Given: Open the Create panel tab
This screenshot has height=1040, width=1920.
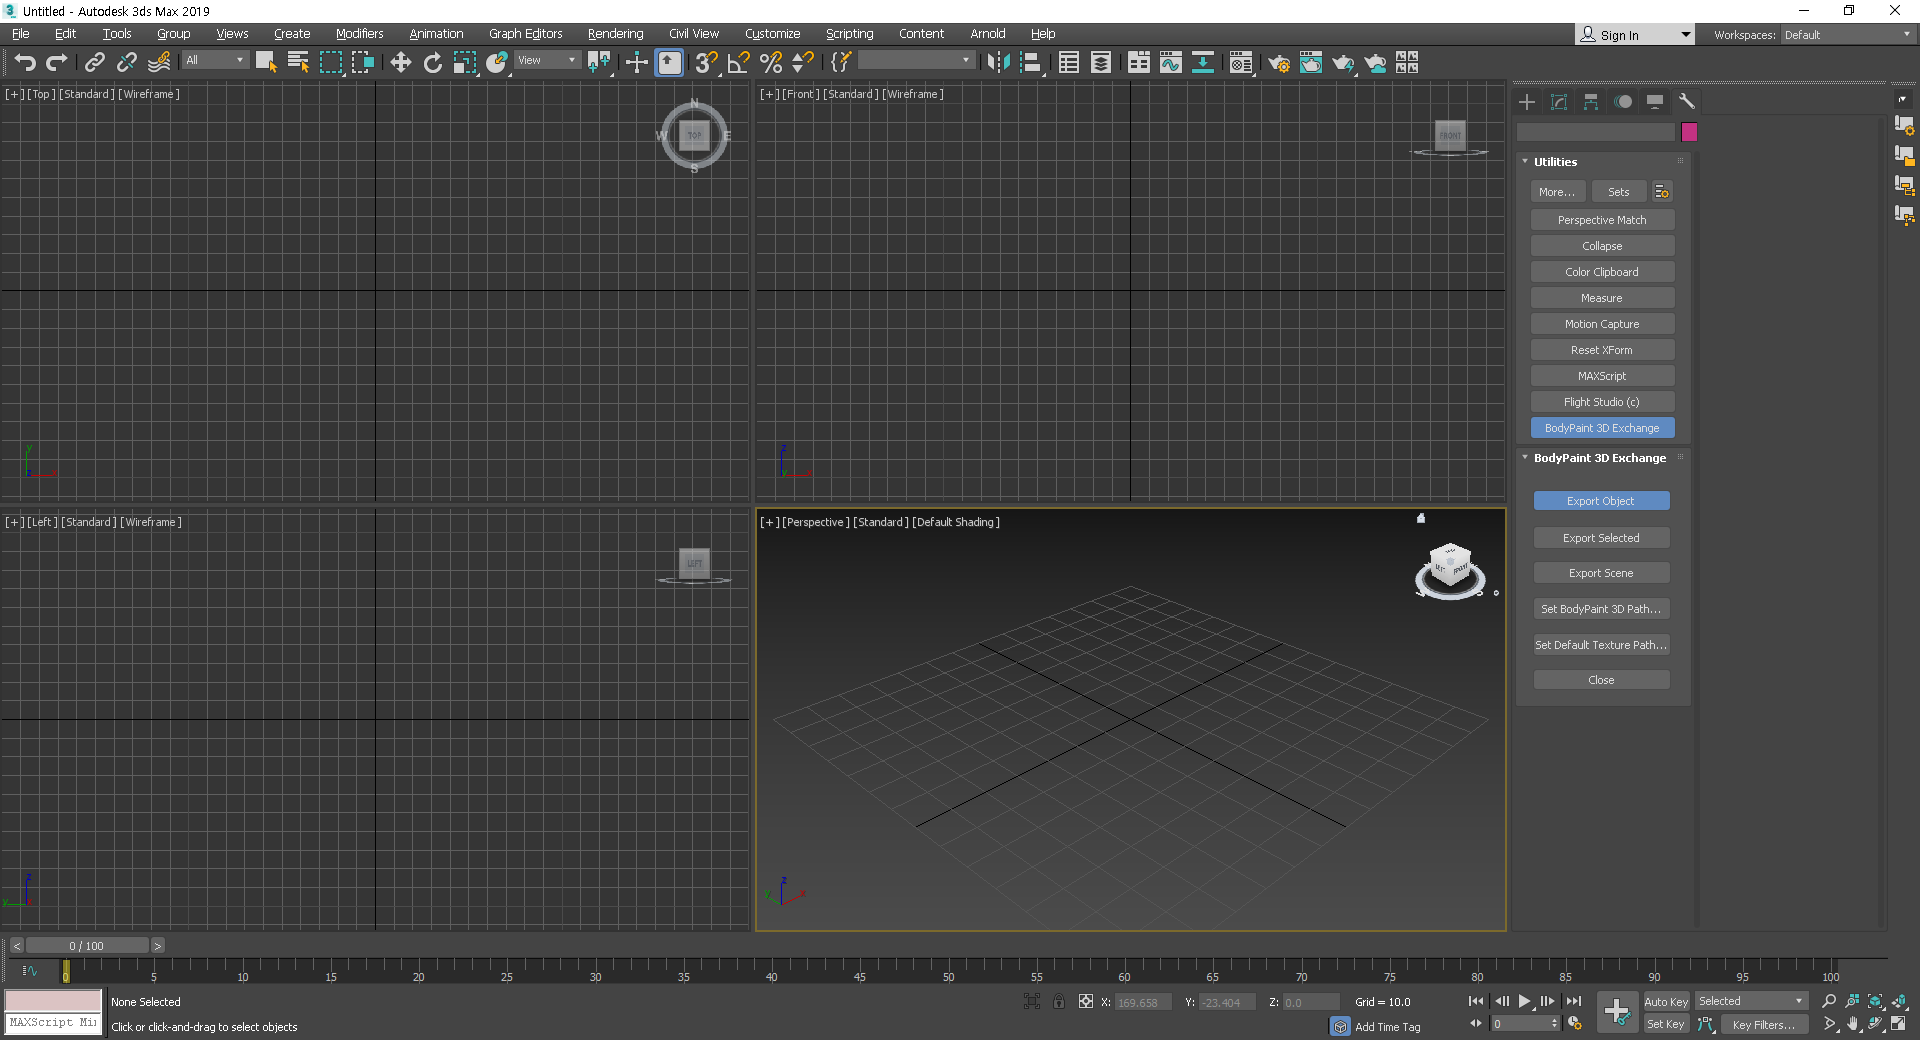Looking at the screenshot, I should (1527, 101).
